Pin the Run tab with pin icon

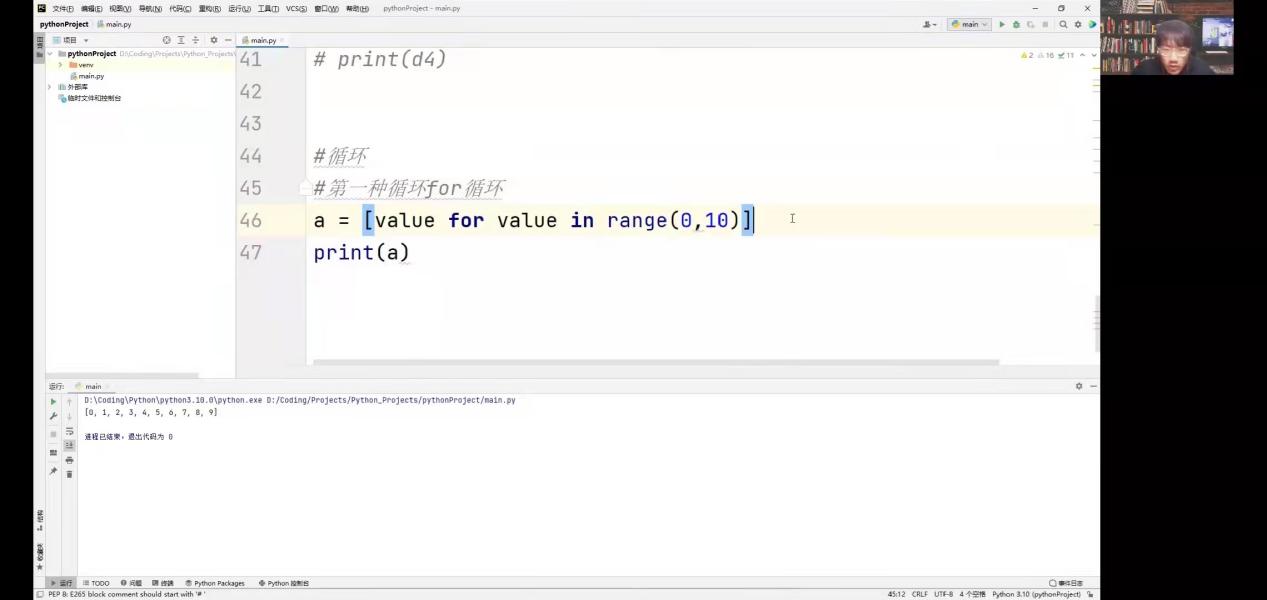pos(54,471)
